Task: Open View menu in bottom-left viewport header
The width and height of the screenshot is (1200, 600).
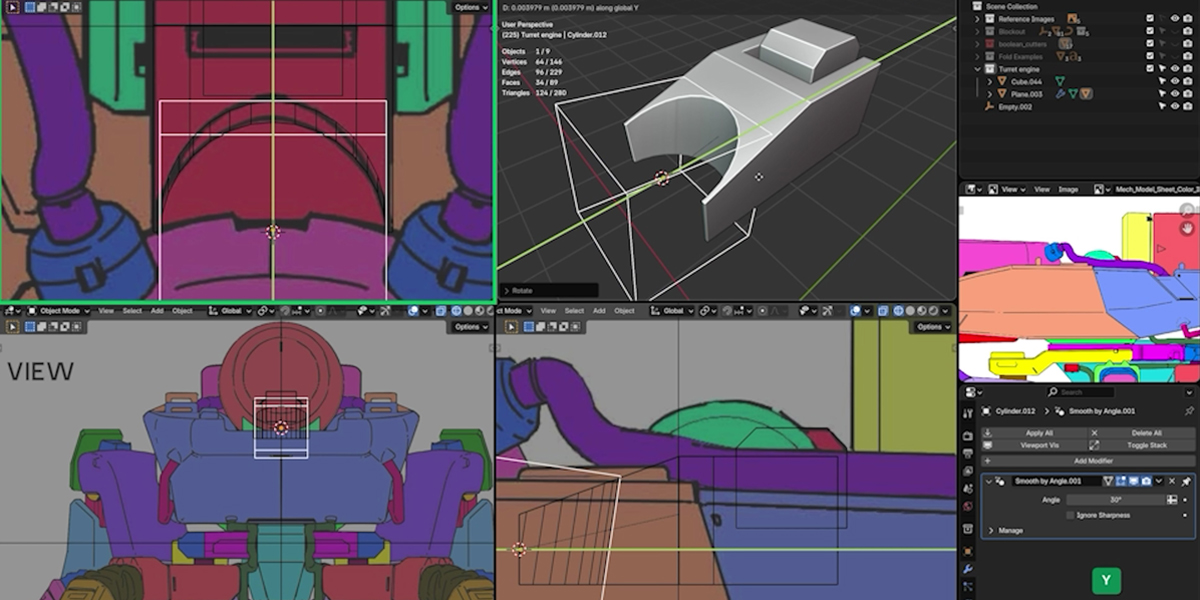Action: (106, 311)
